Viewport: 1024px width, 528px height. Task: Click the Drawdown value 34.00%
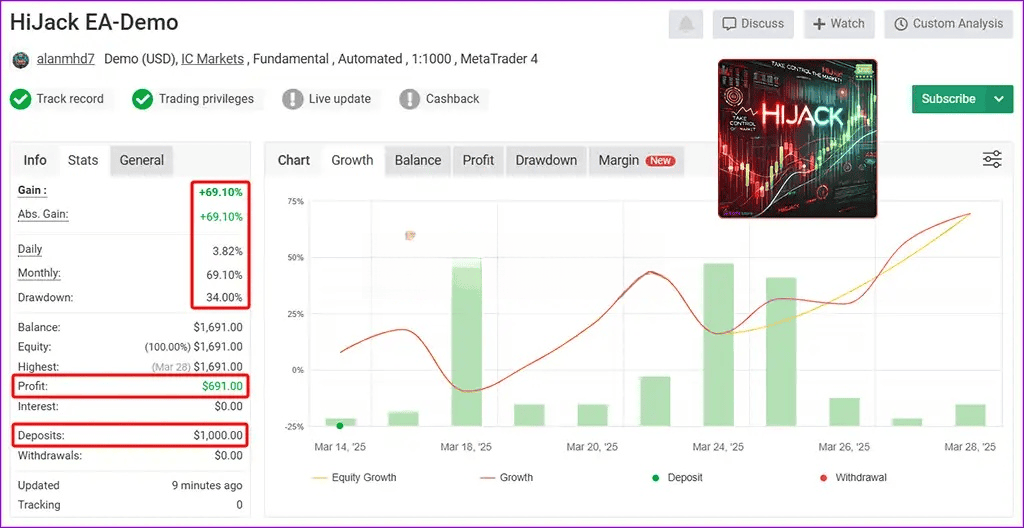[x=225, y=298]
